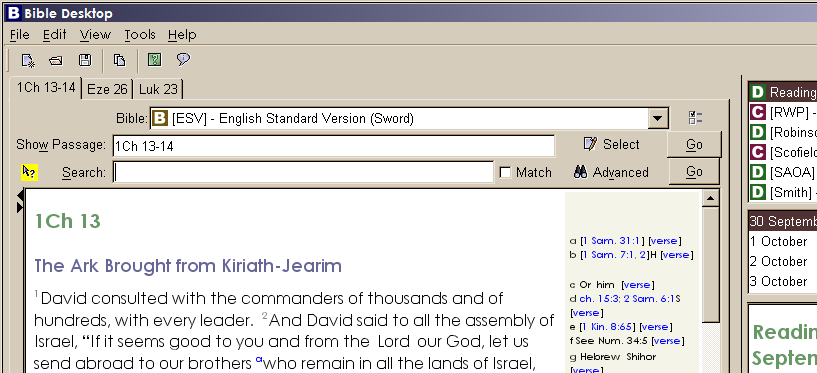
Task: Click inside the Show Passage field
Action: point(333,146)
